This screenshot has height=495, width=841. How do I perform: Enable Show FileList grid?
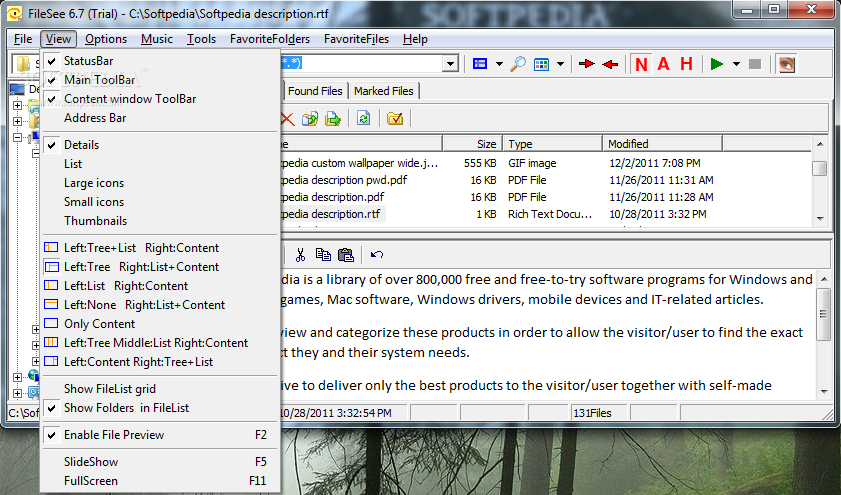click(160, 389)
